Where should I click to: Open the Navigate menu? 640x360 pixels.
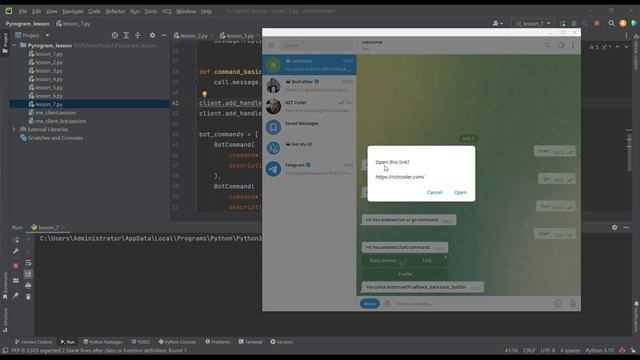[73, 11]
